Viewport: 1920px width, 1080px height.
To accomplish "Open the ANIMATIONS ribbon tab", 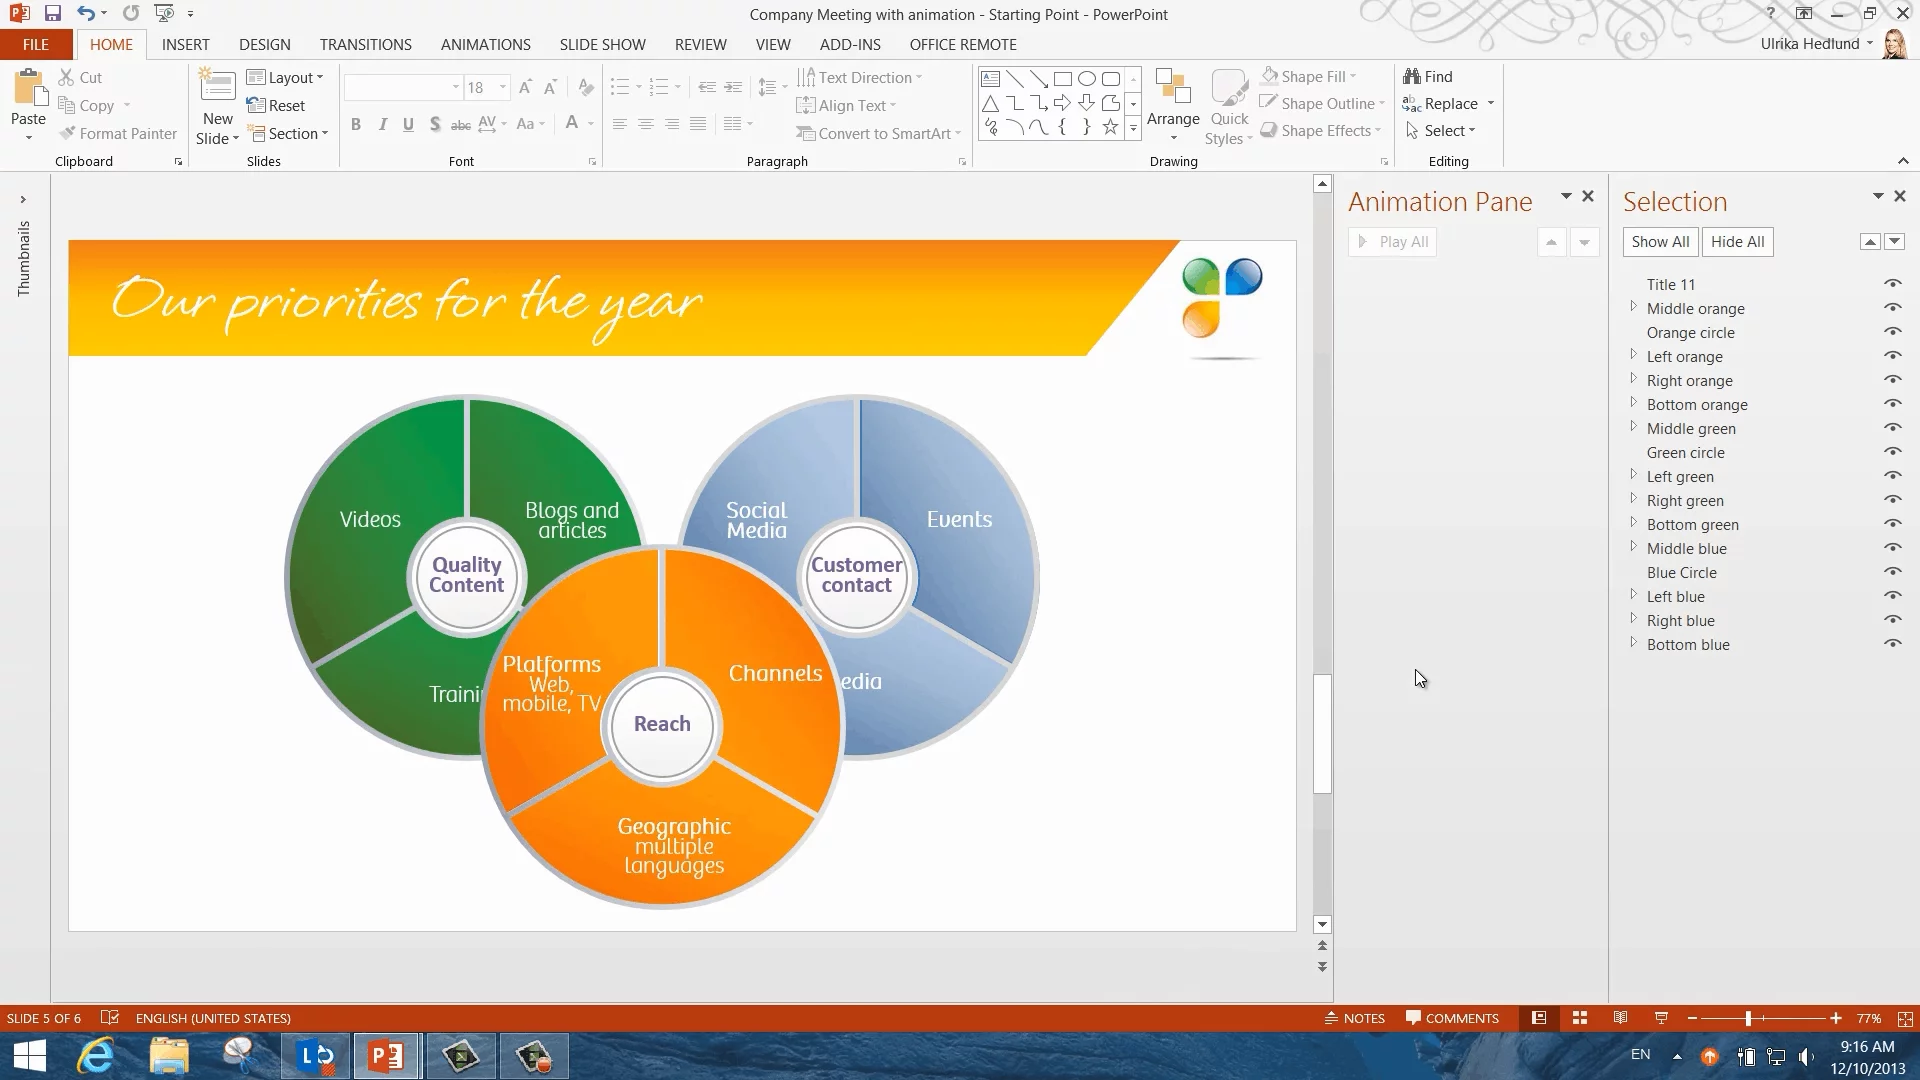I will 485,45.
